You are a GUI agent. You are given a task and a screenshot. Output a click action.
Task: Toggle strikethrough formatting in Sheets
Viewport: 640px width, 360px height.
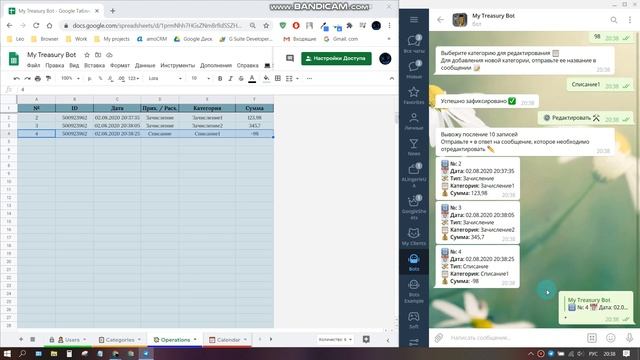click(241, 78)
